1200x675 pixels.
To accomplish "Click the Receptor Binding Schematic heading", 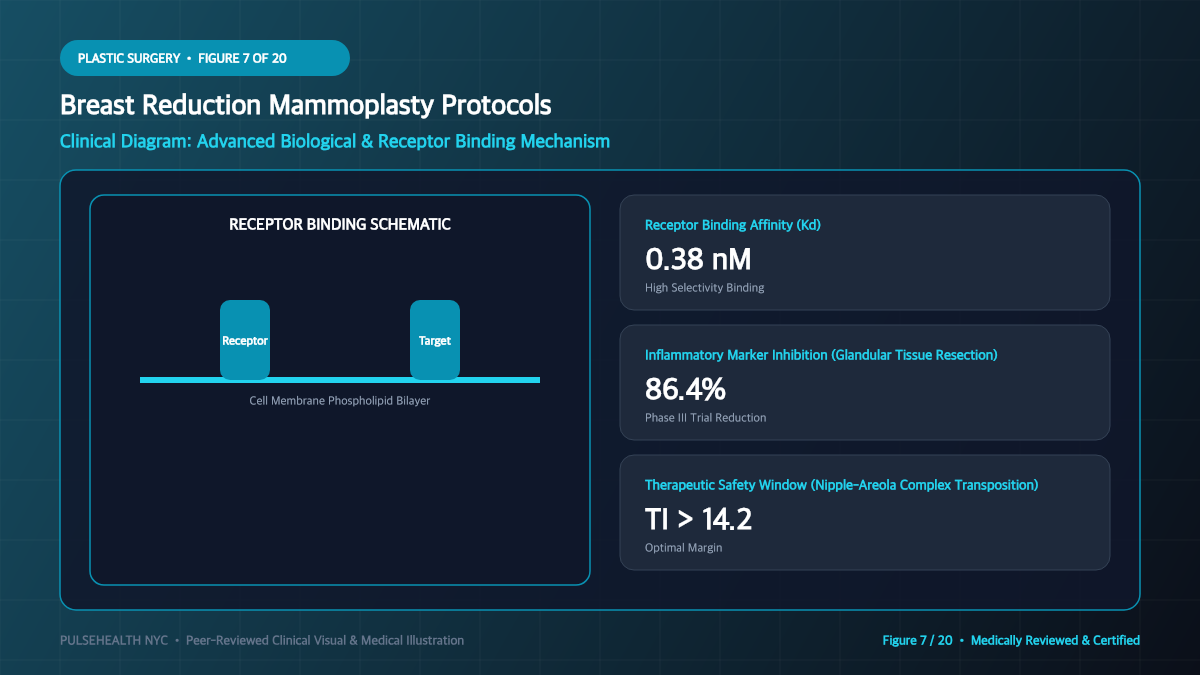I will pos(340,224).
